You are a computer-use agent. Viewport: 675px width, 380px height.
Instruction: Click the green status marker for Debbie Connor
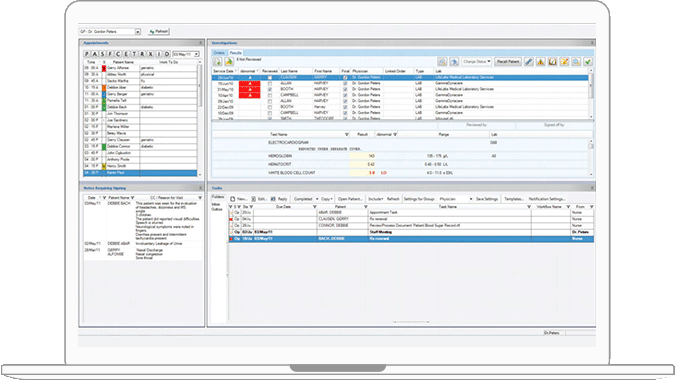(x=104, y=146)
